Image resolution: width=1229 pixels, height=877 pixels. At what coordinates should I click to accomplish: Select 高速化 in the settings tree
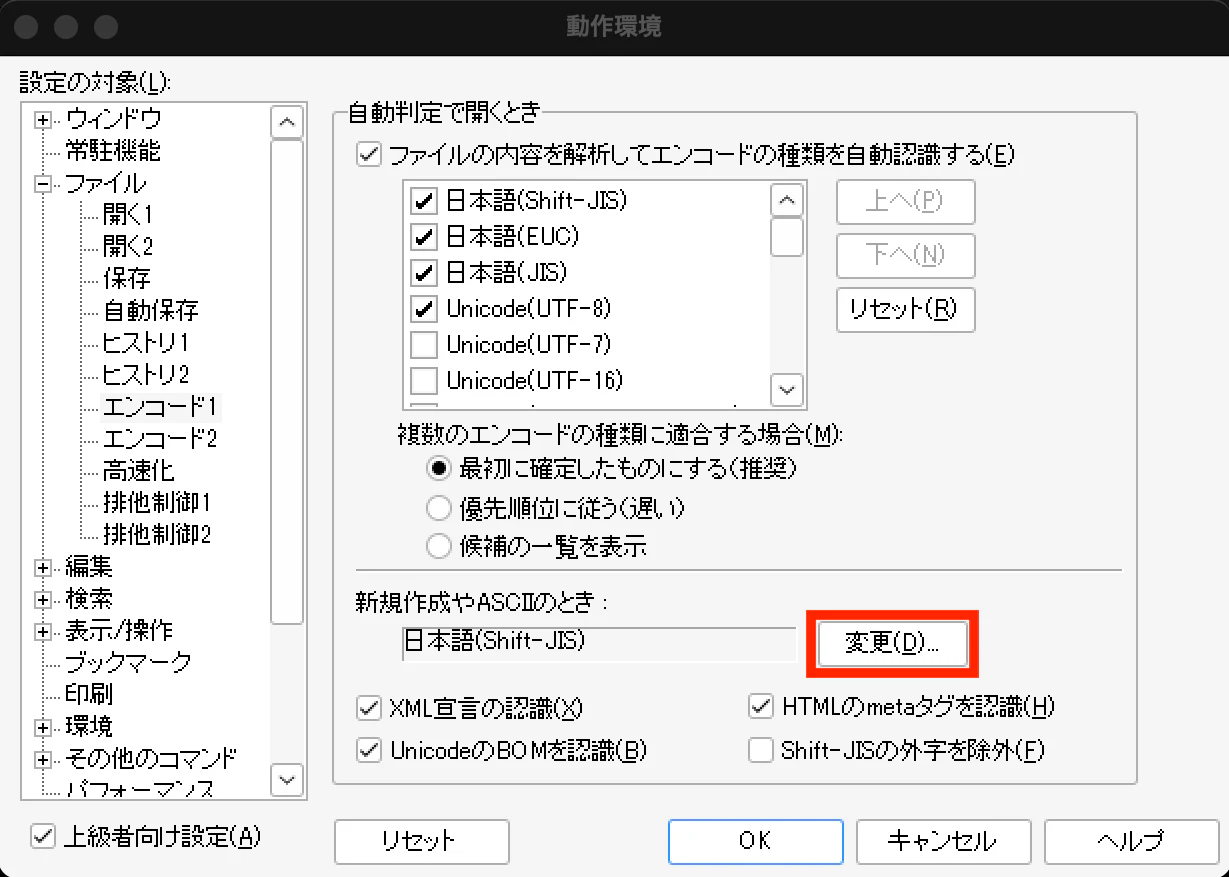coord(139,470)
